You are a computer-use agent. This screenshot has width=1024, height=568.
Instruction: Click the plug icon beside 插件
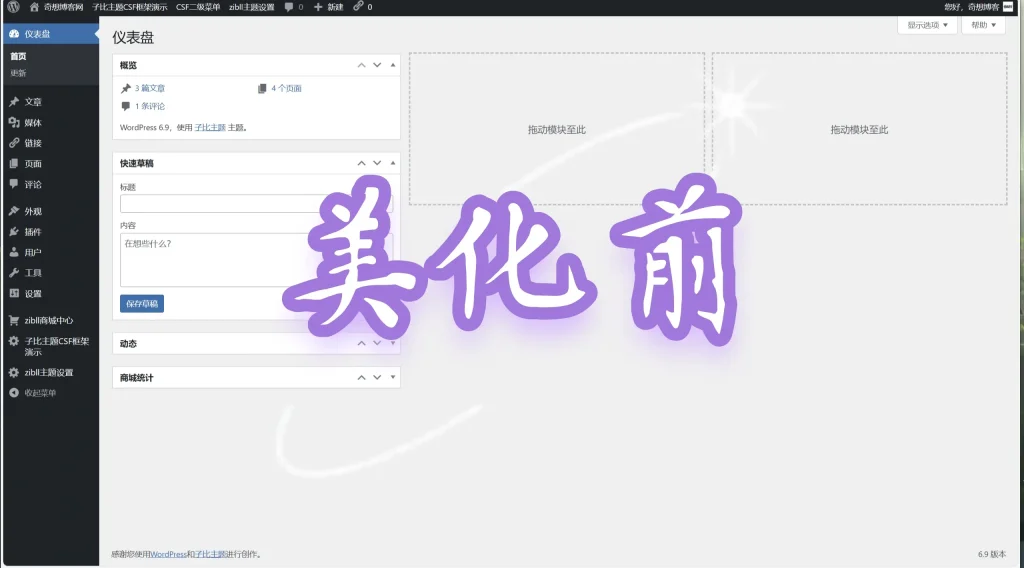pos(14,232)
